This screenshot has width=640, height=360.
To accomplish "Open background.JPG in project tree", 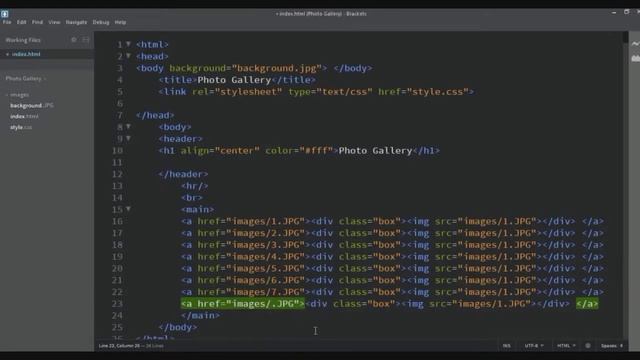I will 32,105.
